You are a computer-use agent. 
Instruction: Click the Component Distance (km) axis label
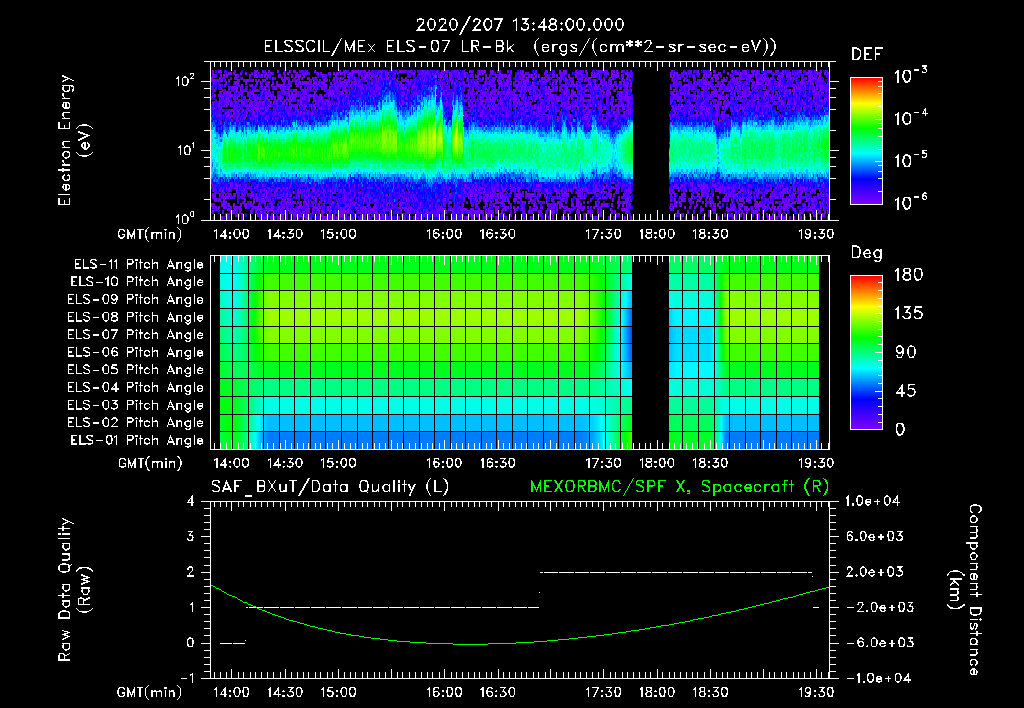[x=965, y=590]
